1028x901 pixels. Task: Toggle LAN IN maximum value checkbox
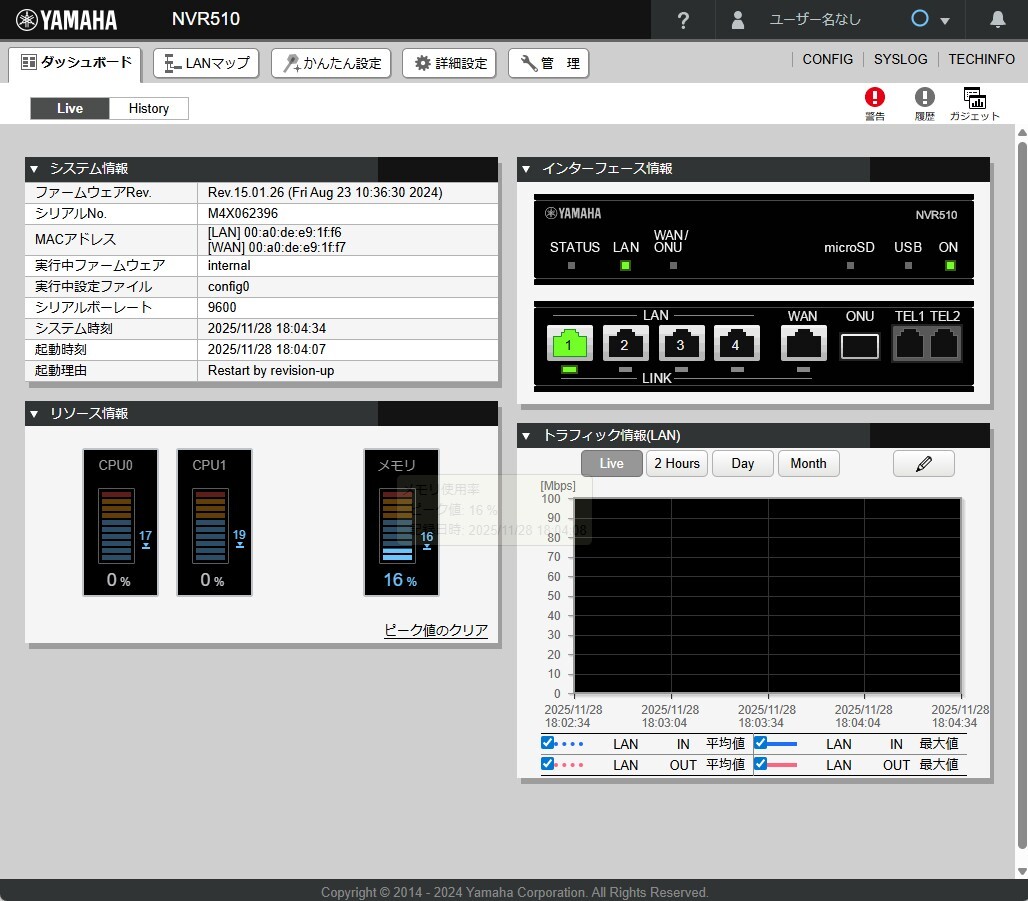[760, 743]
